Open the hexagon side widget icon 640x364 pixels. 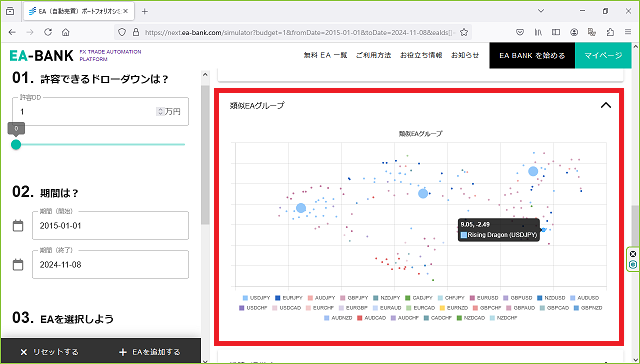(633, 264)
